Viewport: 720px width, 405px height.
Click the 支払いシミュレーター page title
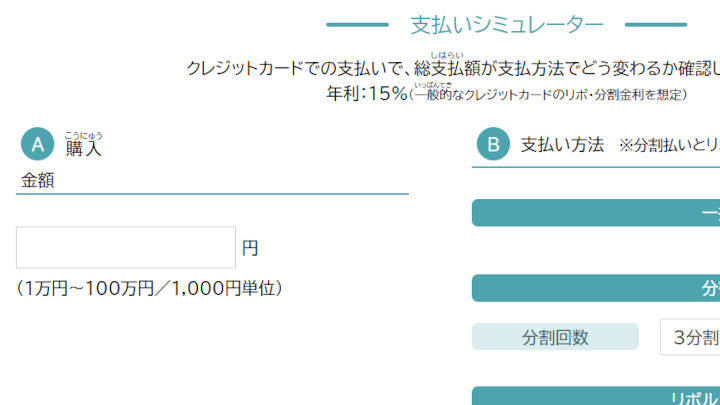tap(507, 25)
